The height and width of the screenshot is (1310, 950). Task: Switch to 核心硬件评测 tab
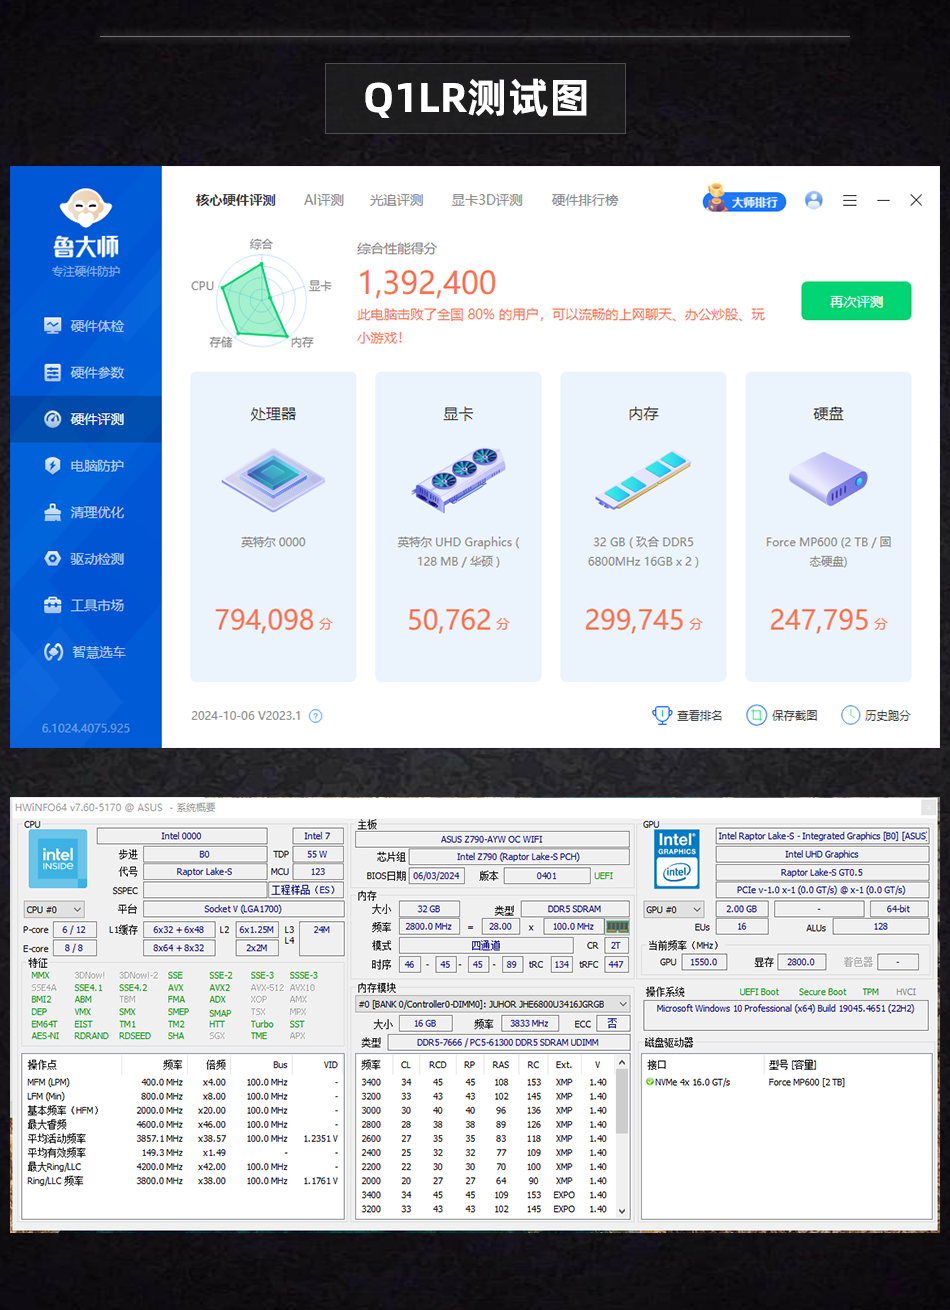click(236, 200)
